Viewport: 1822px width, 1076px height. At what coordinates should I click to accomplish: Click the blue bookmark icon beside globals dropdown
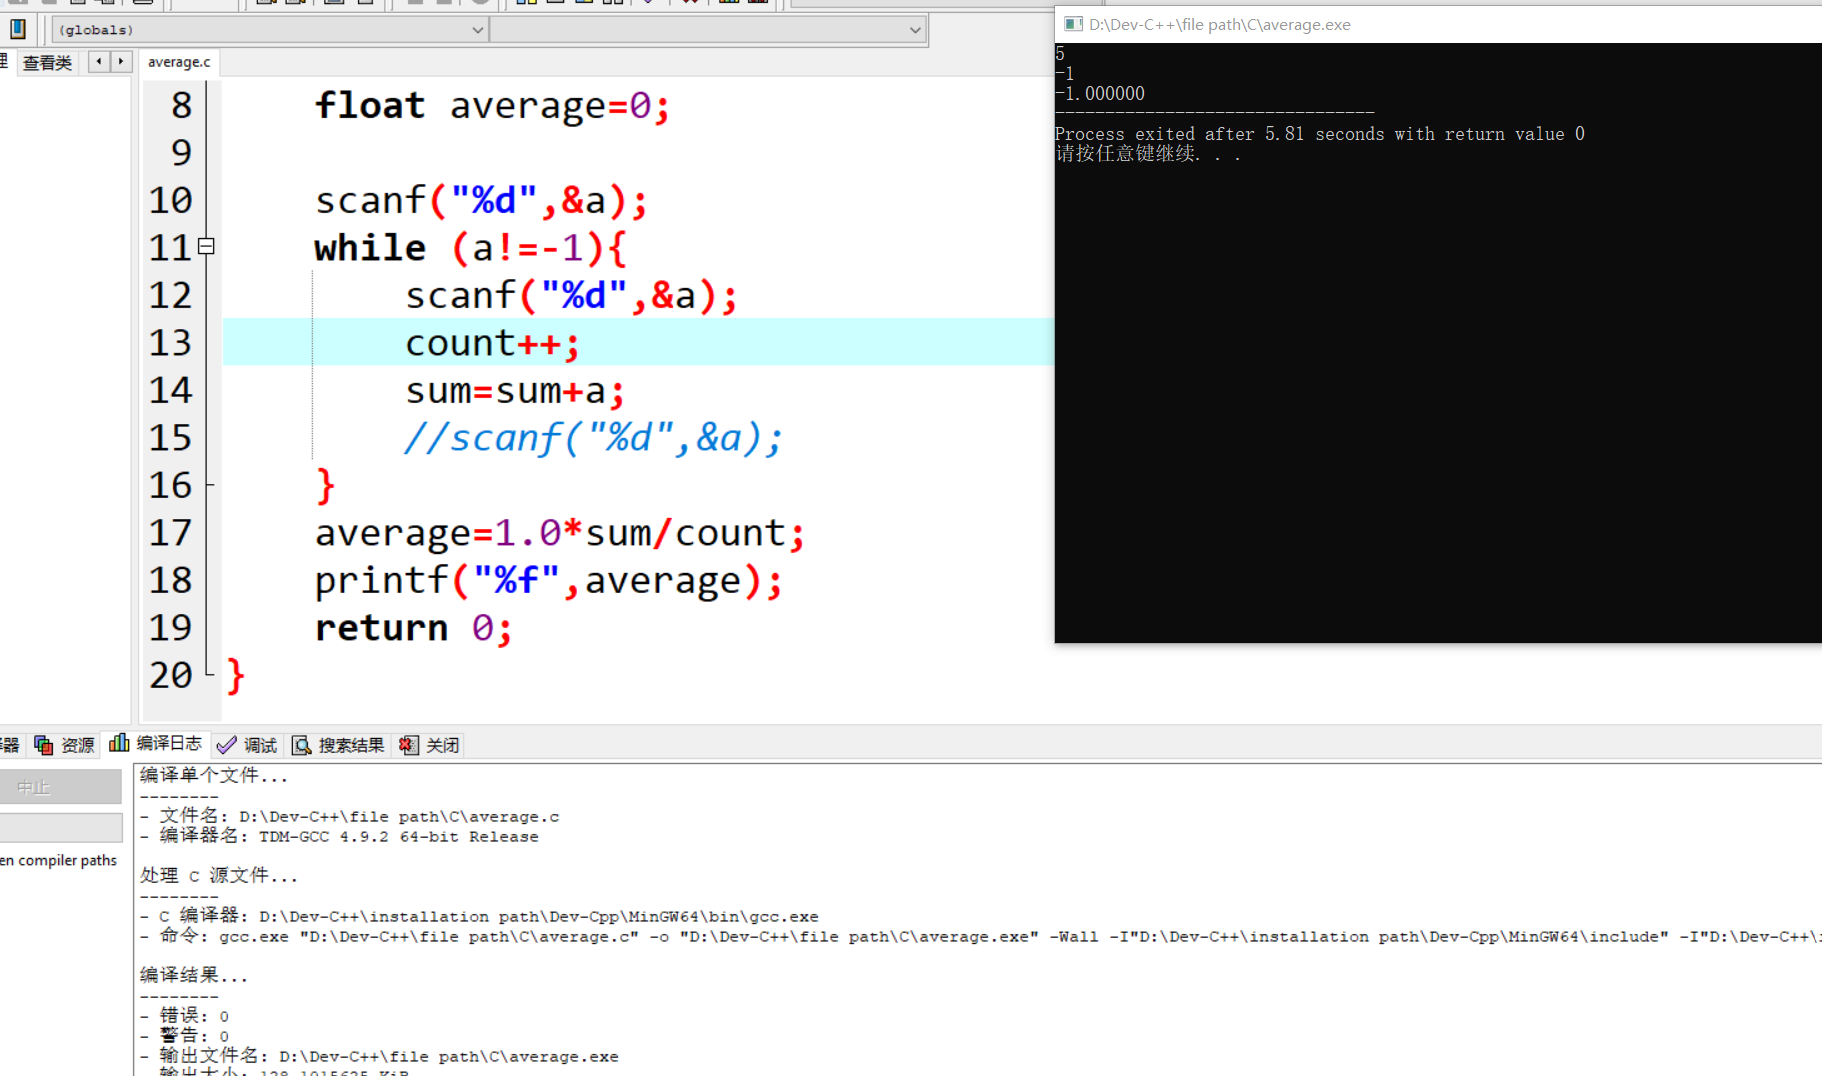(x=18, y=29)
